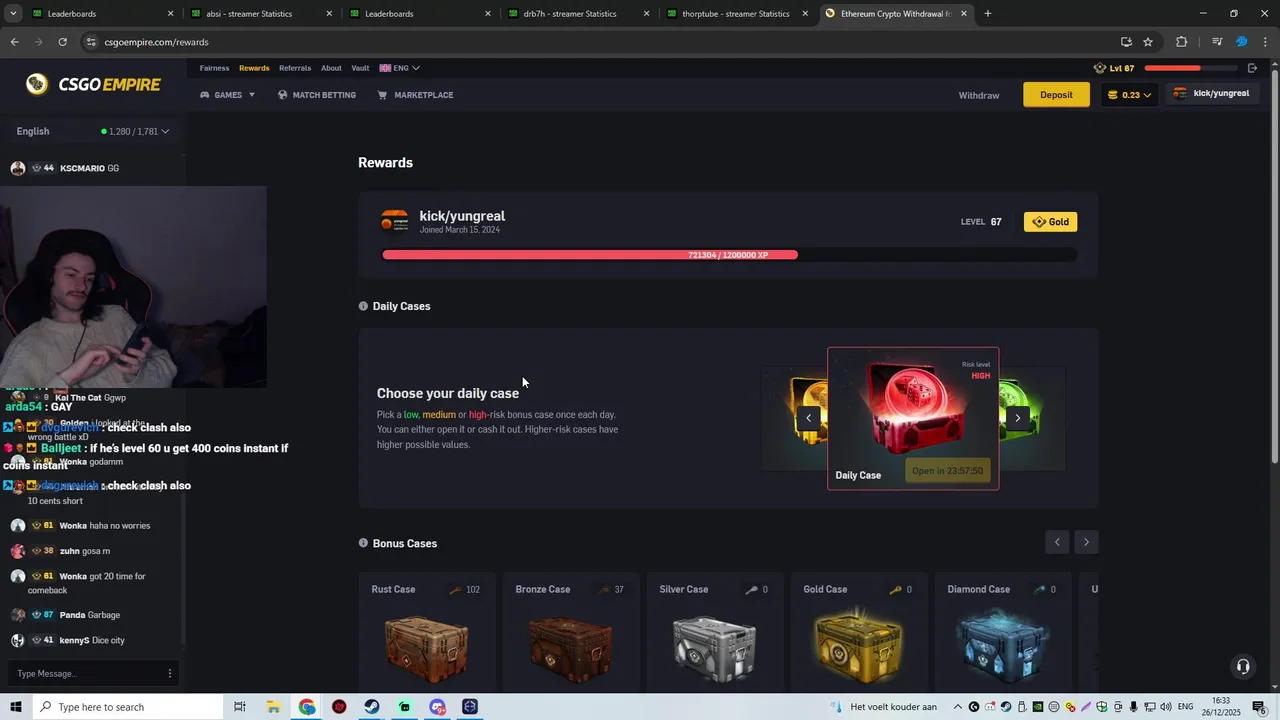Image resolution: width=1280 pixels, height=720 pixels.
Task: Click the Withdraw link
Action: (x=979, y=95)
